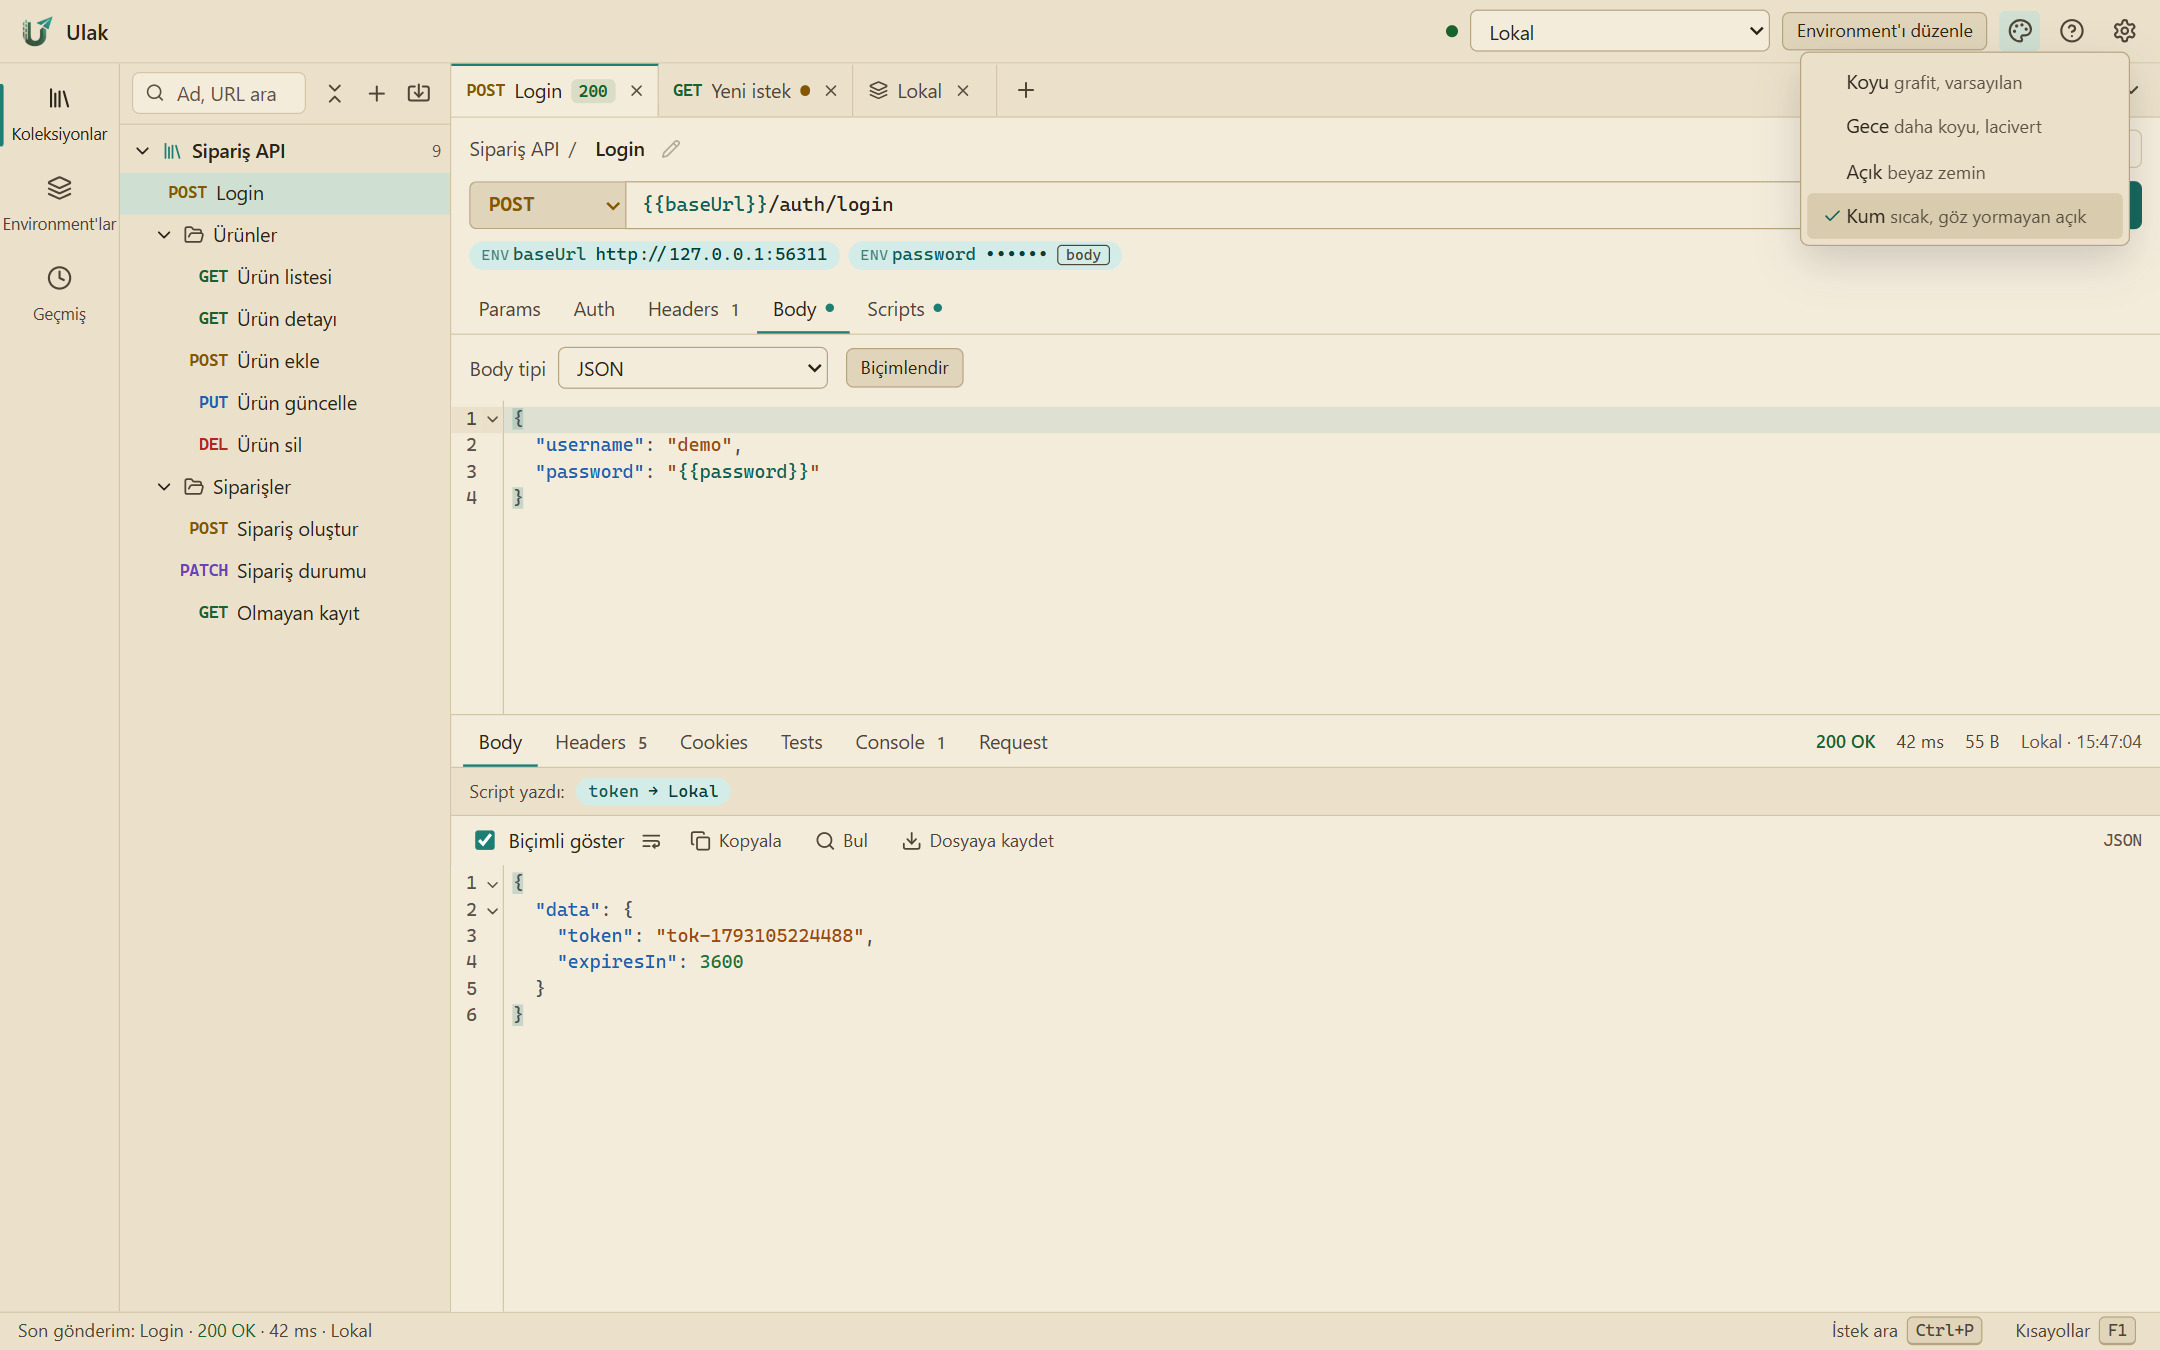
Task: Switch to the Params request tab
Action: pos(509,310)
